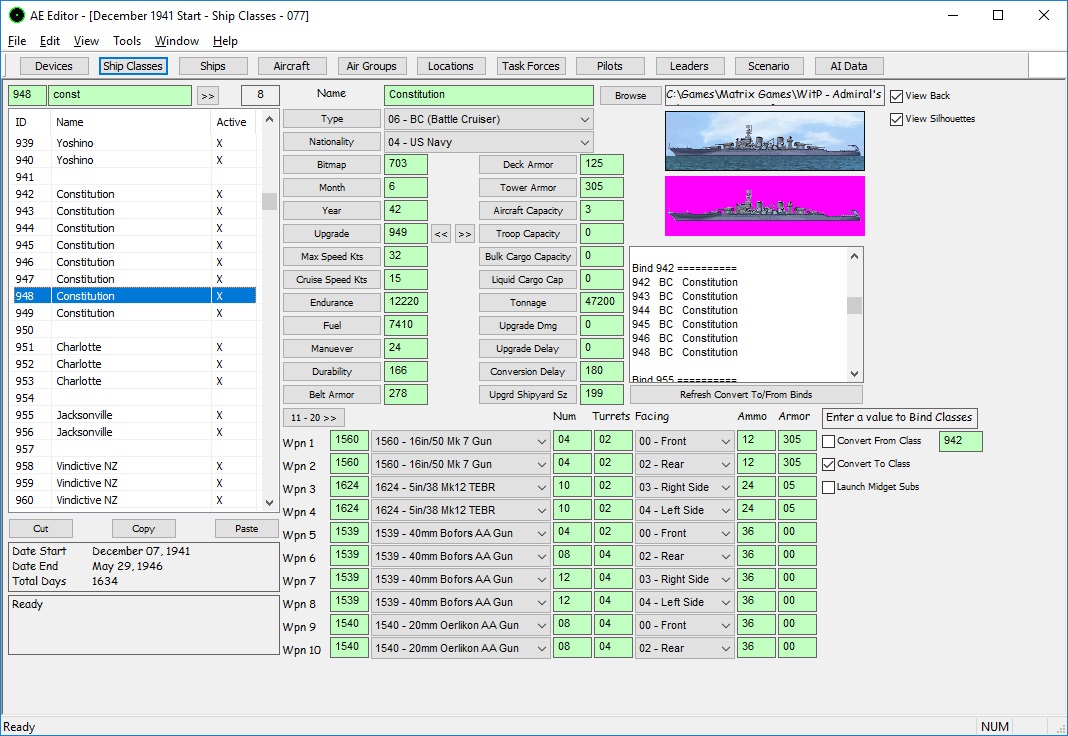
Task: Open the Tools menu
Action: 127,41
